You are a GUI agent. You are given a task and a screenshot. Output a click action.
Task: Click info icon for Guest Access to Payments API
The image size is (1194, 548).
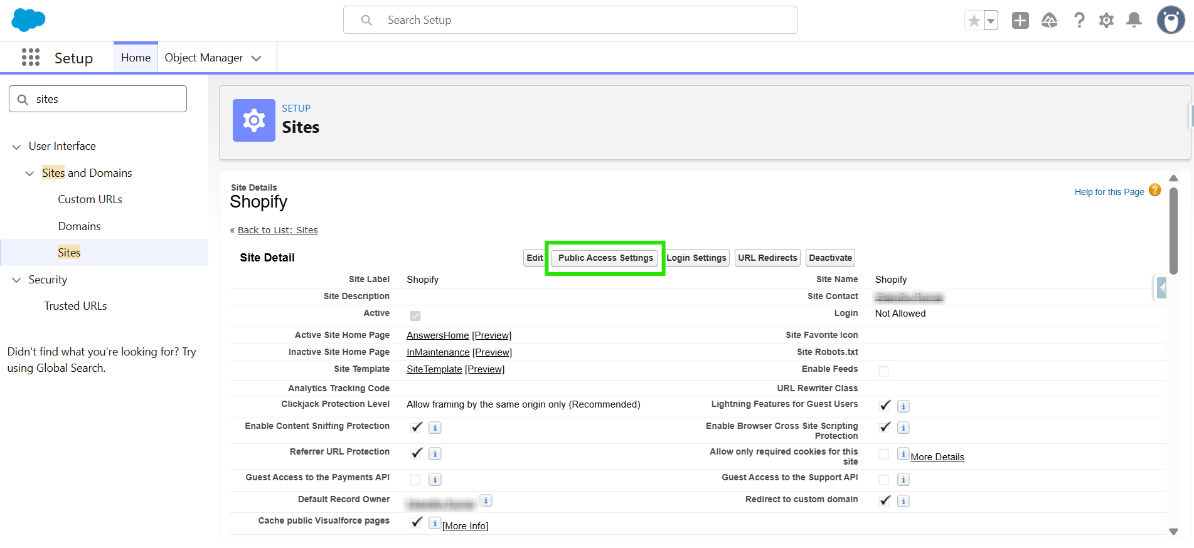pyautogui.click(x=435, y=480)
